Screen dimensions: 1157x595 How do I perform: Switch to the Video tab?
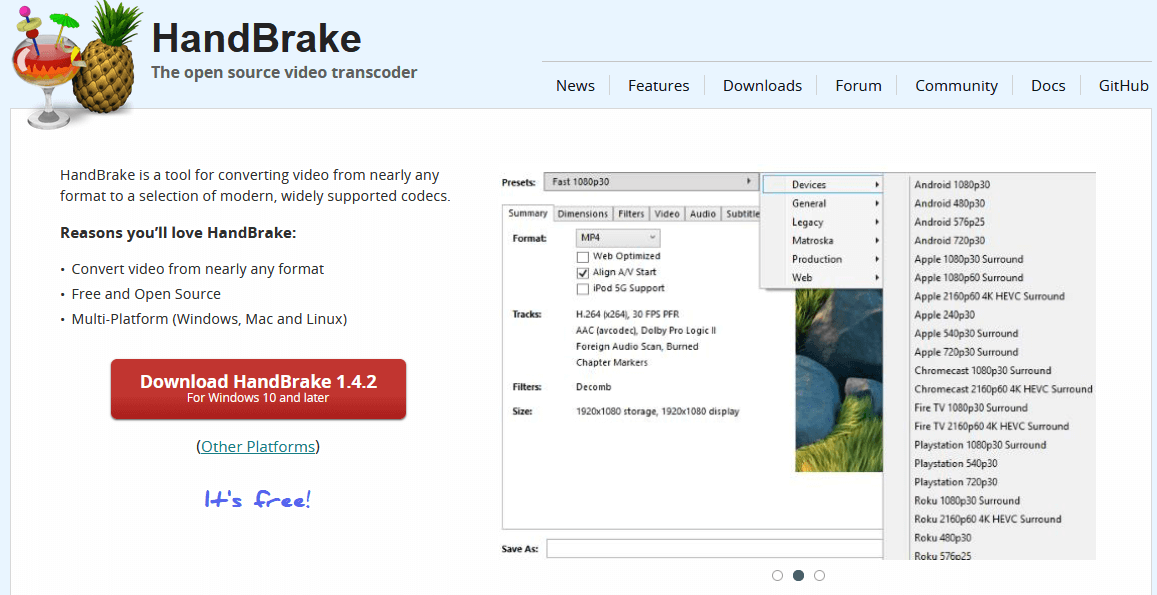tap(667, 214)
